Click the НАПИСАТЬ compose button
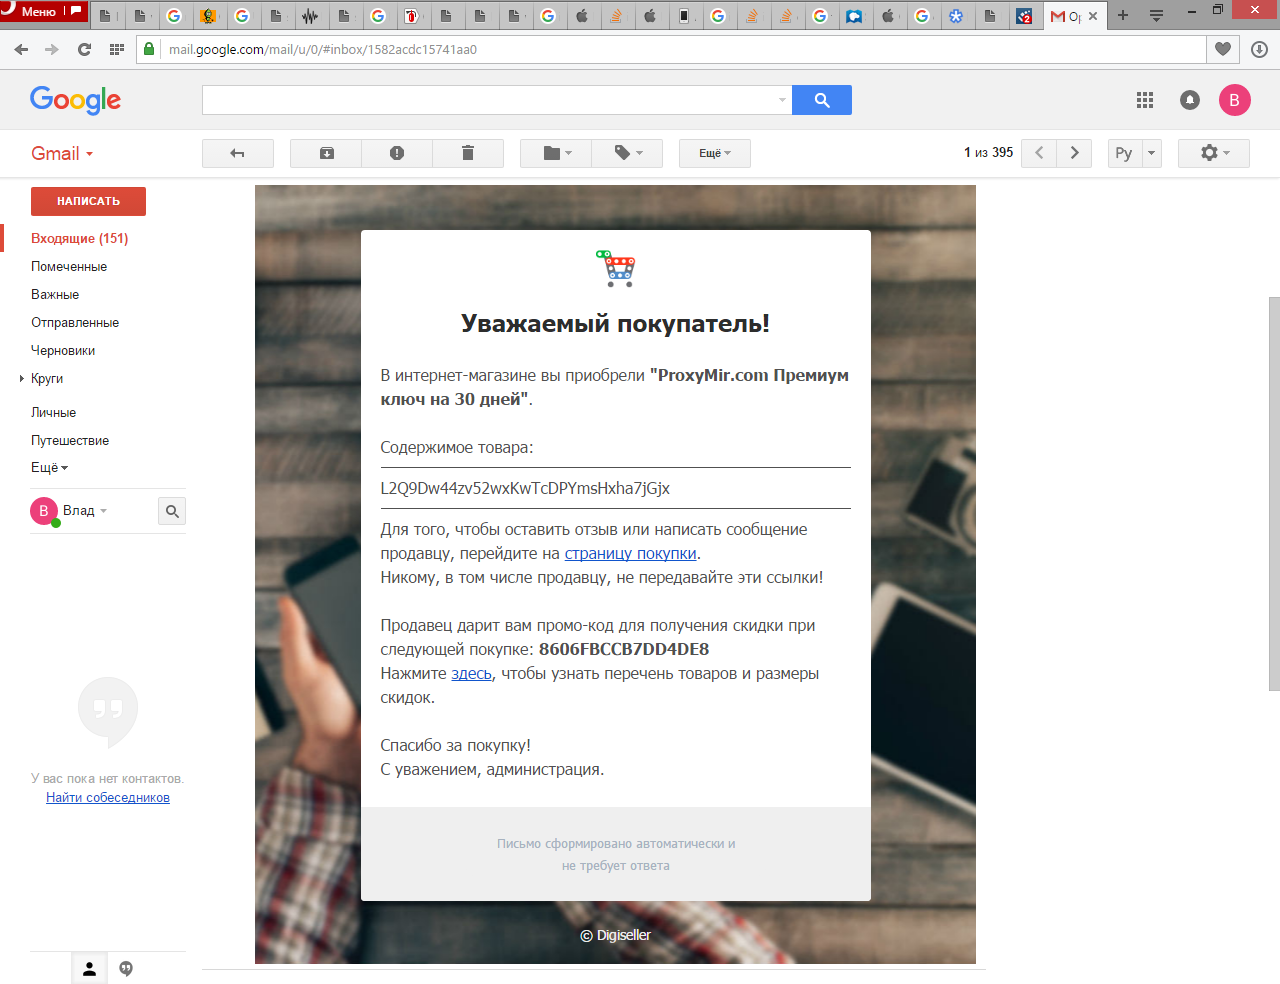 coord(88,201)
